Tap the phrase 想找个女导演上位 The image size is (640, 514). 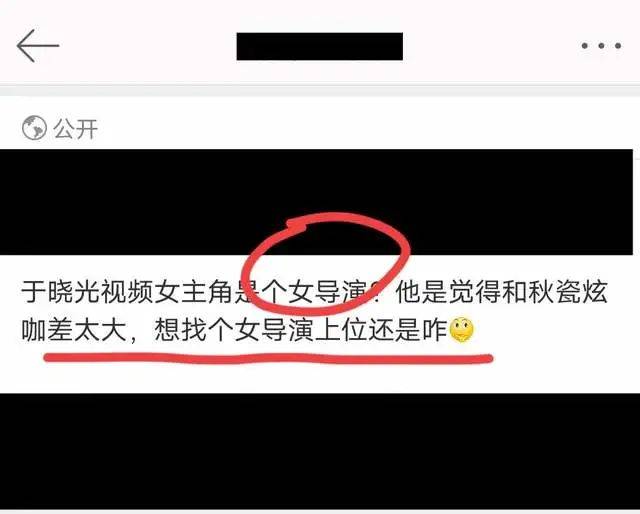[x=260, y=329]
